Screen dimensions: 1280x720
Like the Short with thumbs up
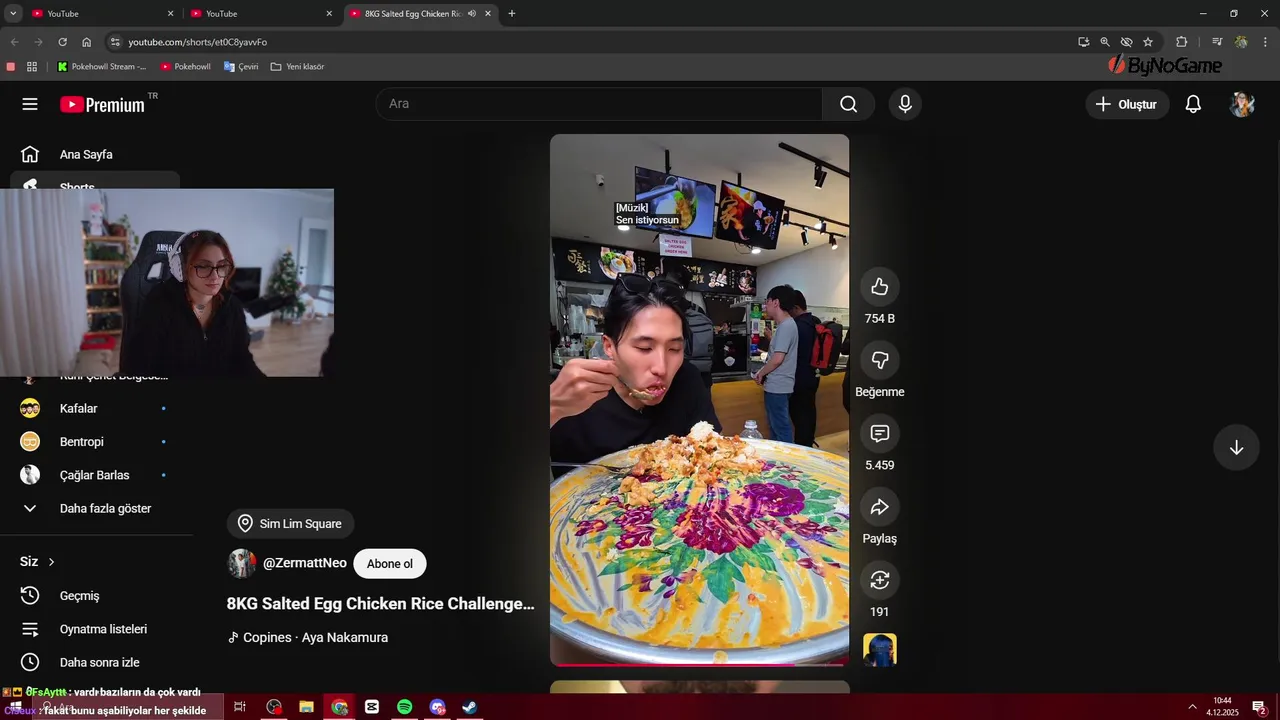click(880, 287)
